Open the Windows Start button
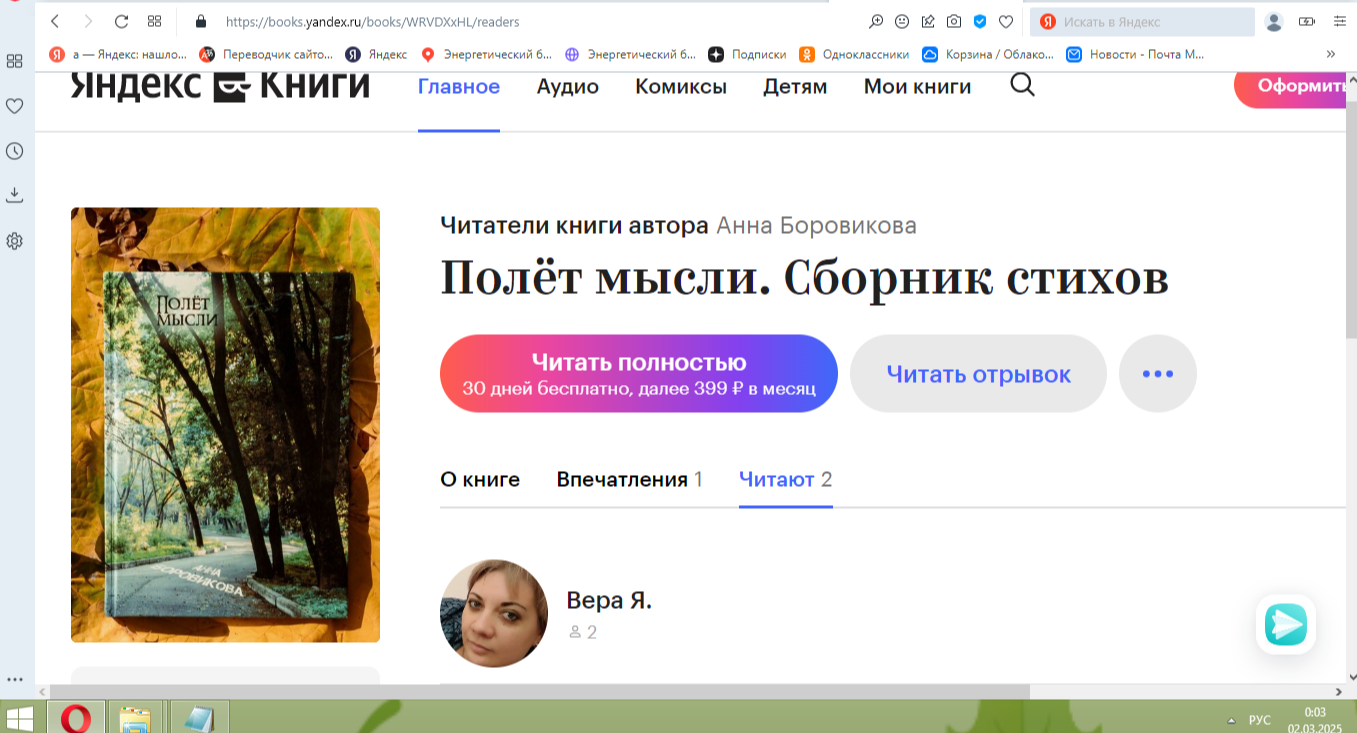This screenshot has width=1357, height=733. pyautogui.click(x=20, y=718)
